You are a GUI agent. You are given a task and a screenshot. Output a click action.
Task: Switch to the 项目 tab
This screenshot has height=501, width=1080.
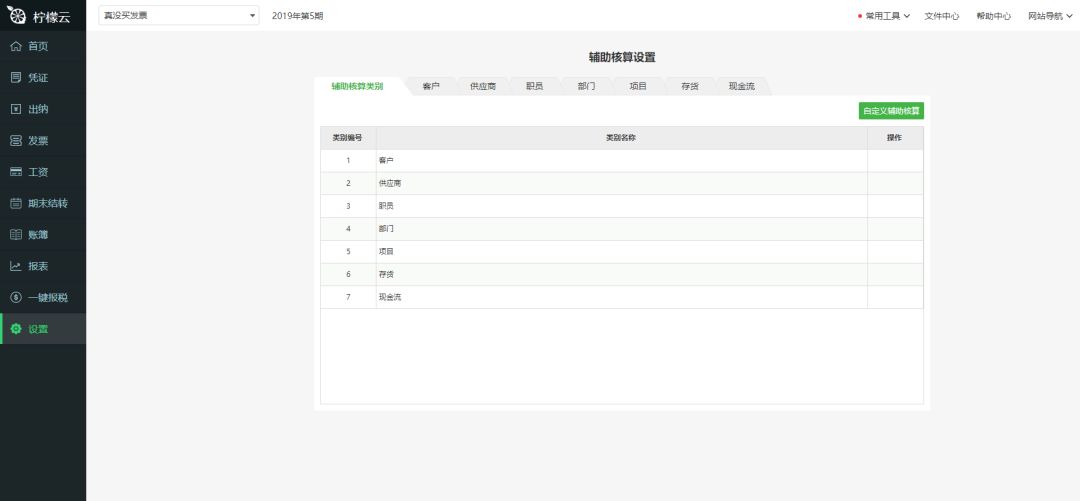[638, 86]
